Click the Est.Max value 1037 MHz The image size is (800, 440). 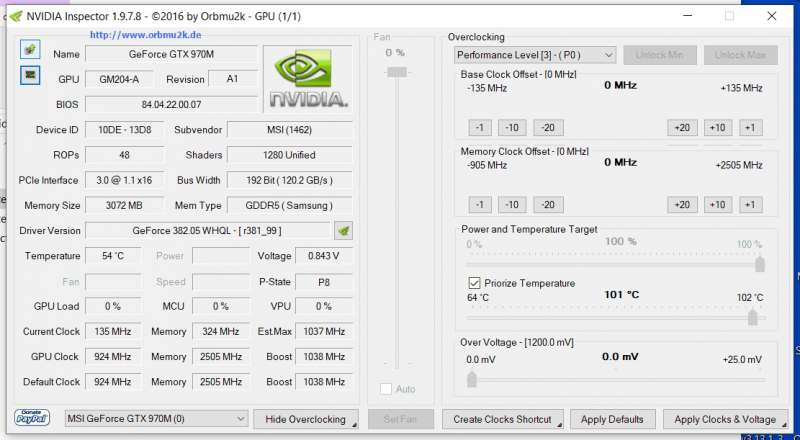click(x=324, y=332)
